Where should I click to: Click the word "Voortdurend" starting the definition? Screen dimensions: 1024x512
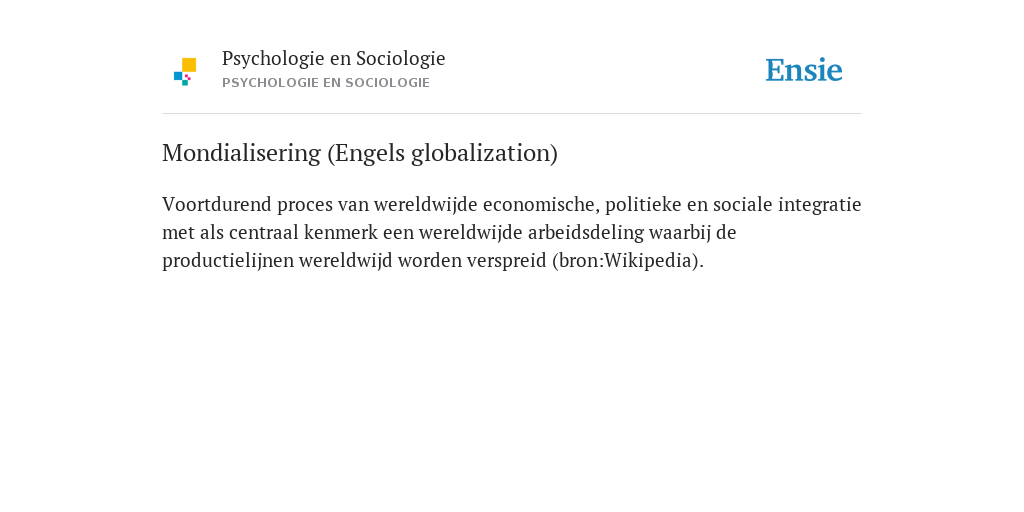point(216,204)
